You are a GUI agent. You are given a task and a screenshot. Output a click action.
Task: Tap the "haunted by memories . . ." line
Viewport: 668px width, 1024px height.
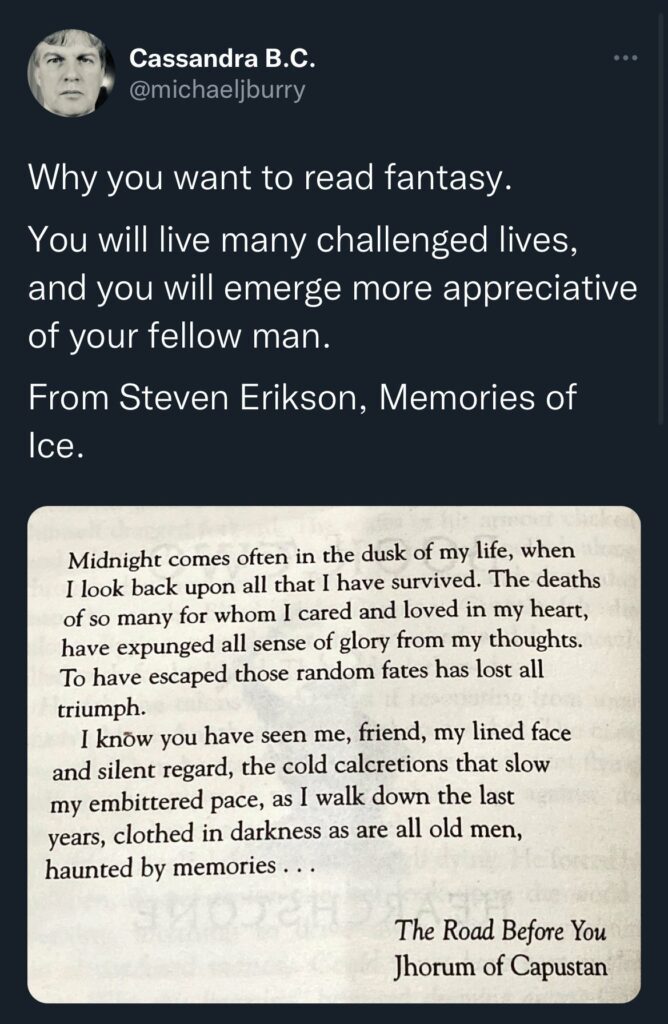coord(180,868)
